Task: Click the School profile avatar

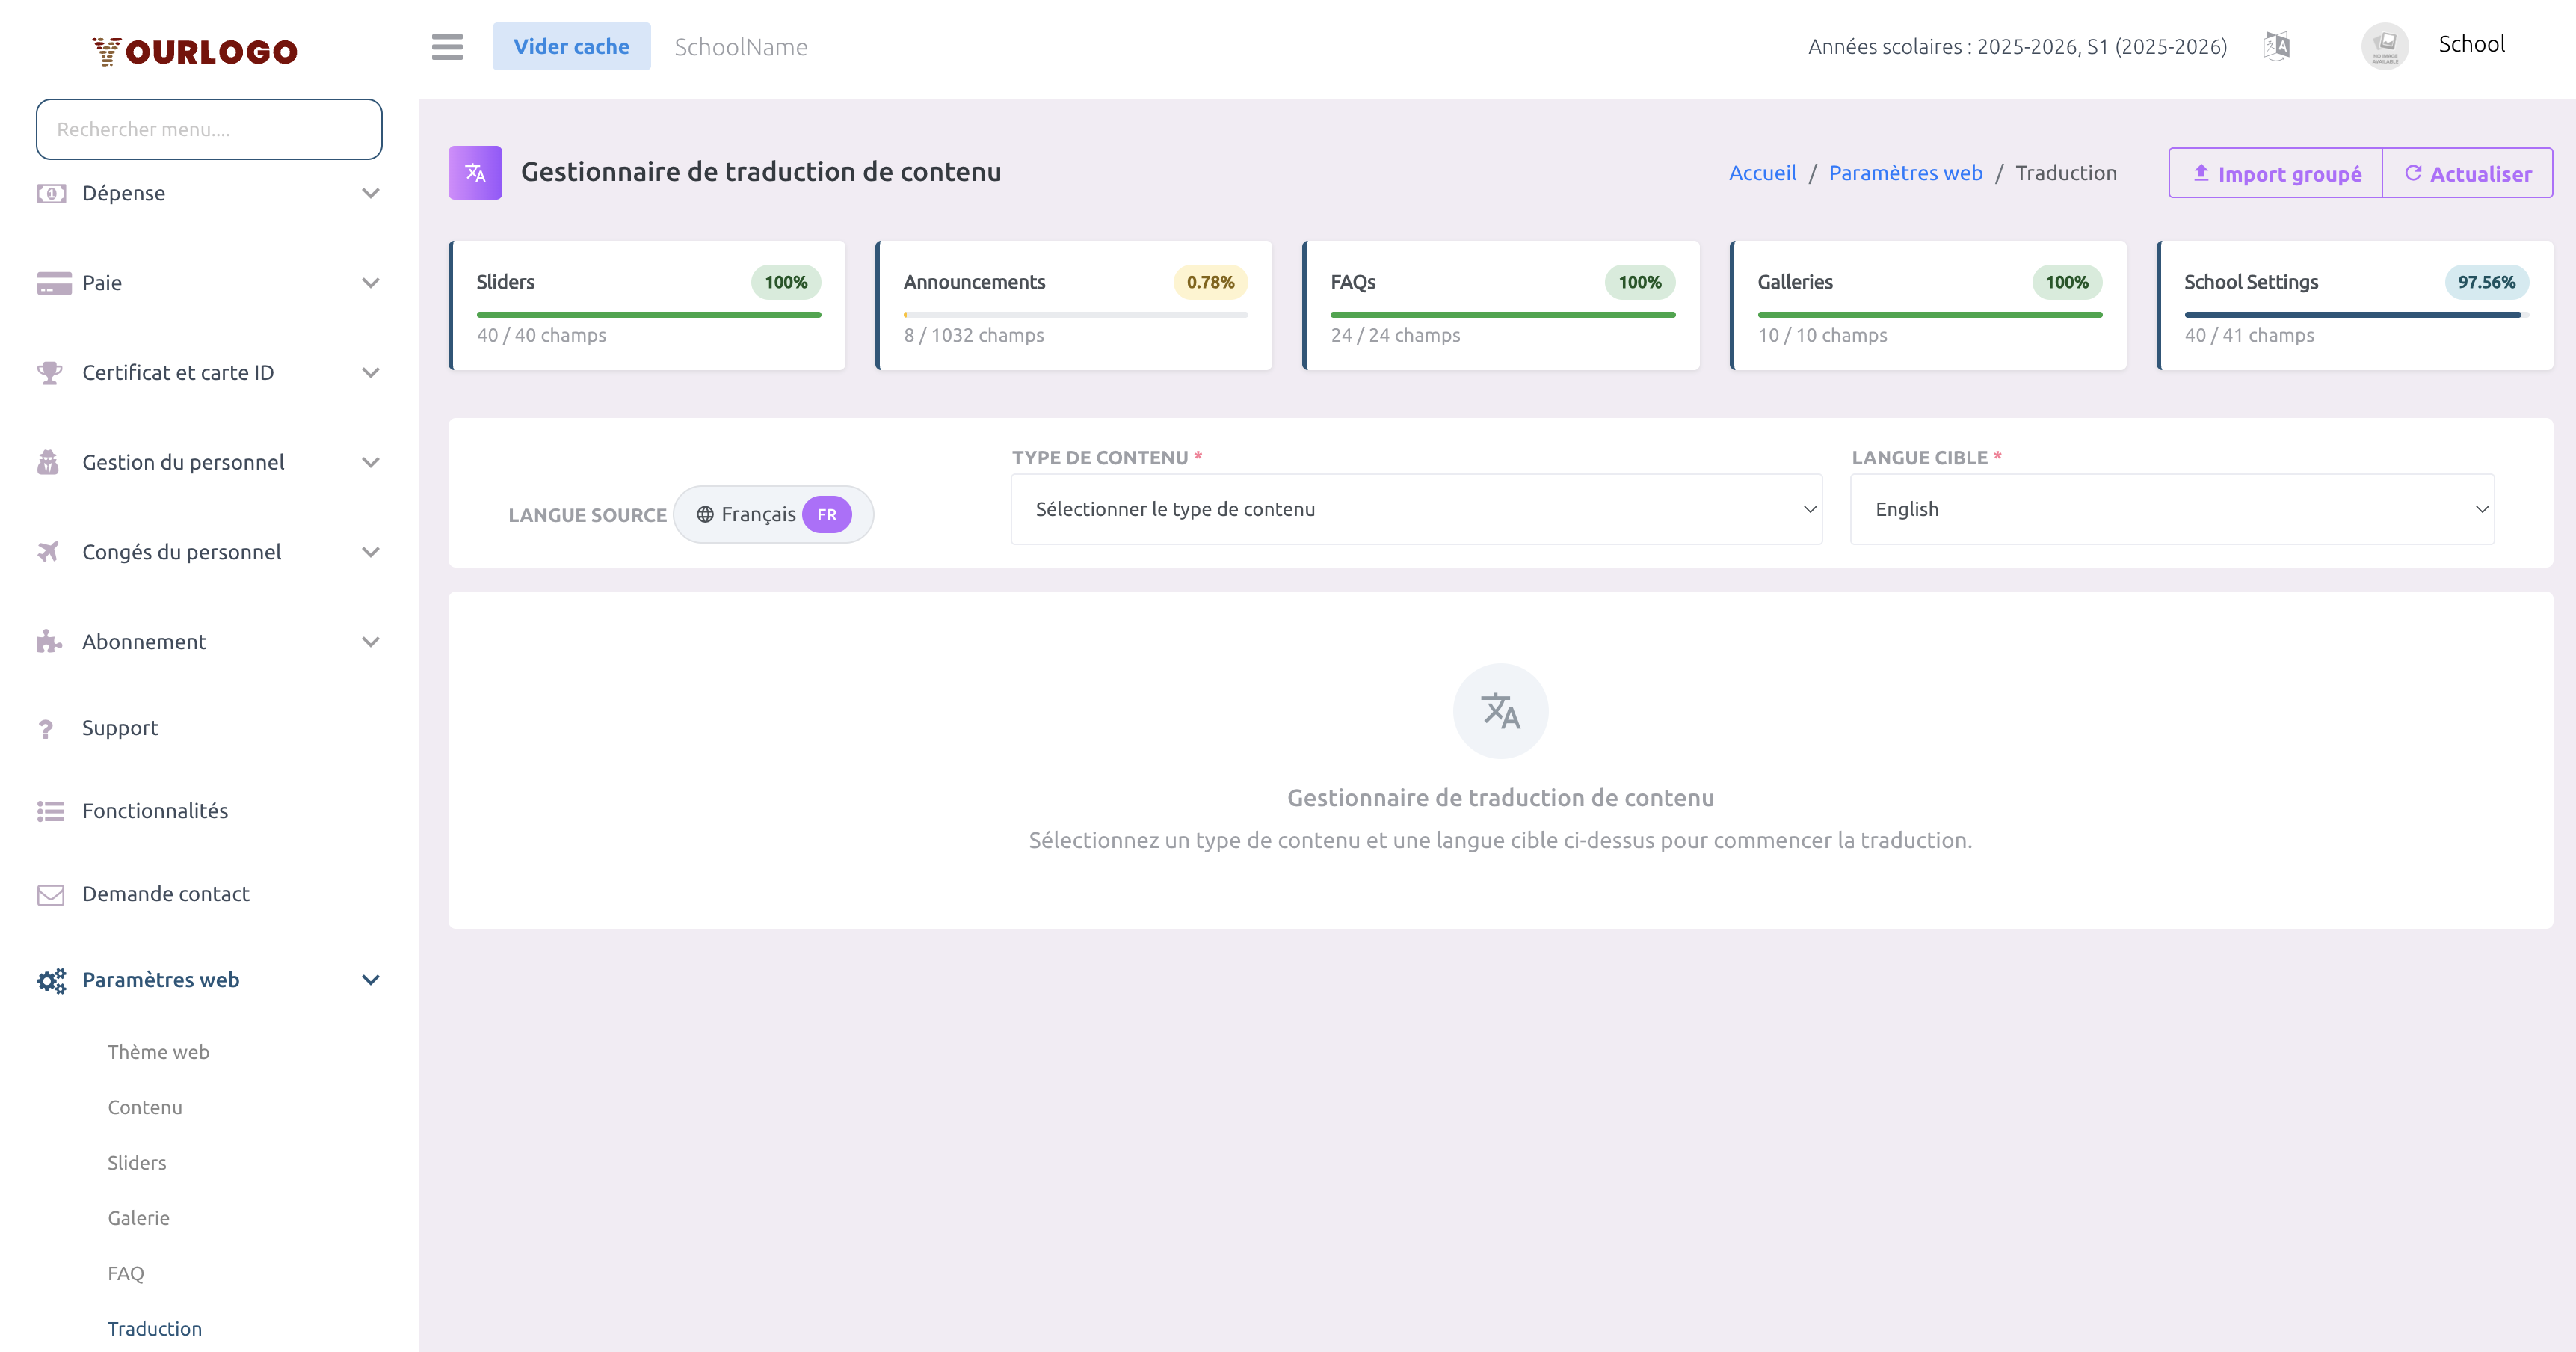Action: 2383,46
